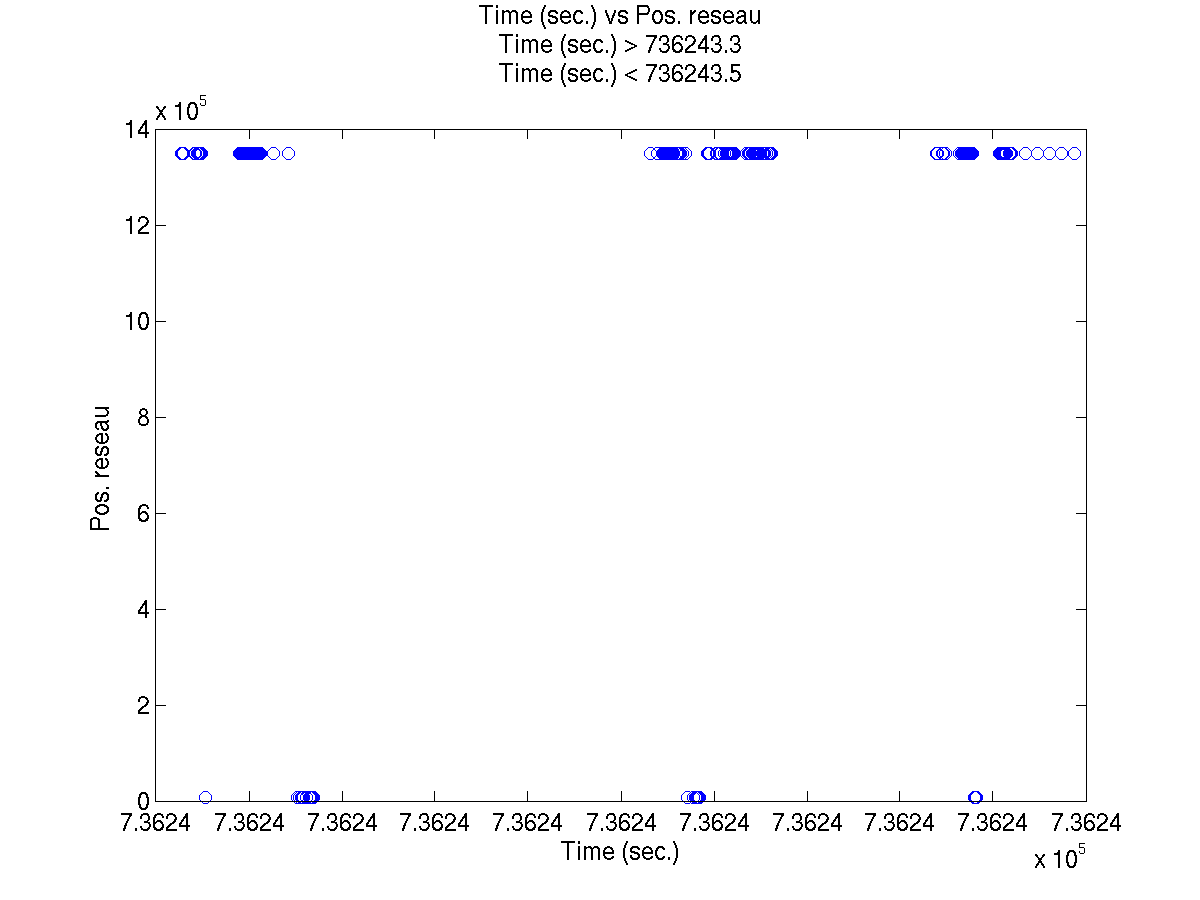Click the y-axis tick label "12"

tap(137, 226)
